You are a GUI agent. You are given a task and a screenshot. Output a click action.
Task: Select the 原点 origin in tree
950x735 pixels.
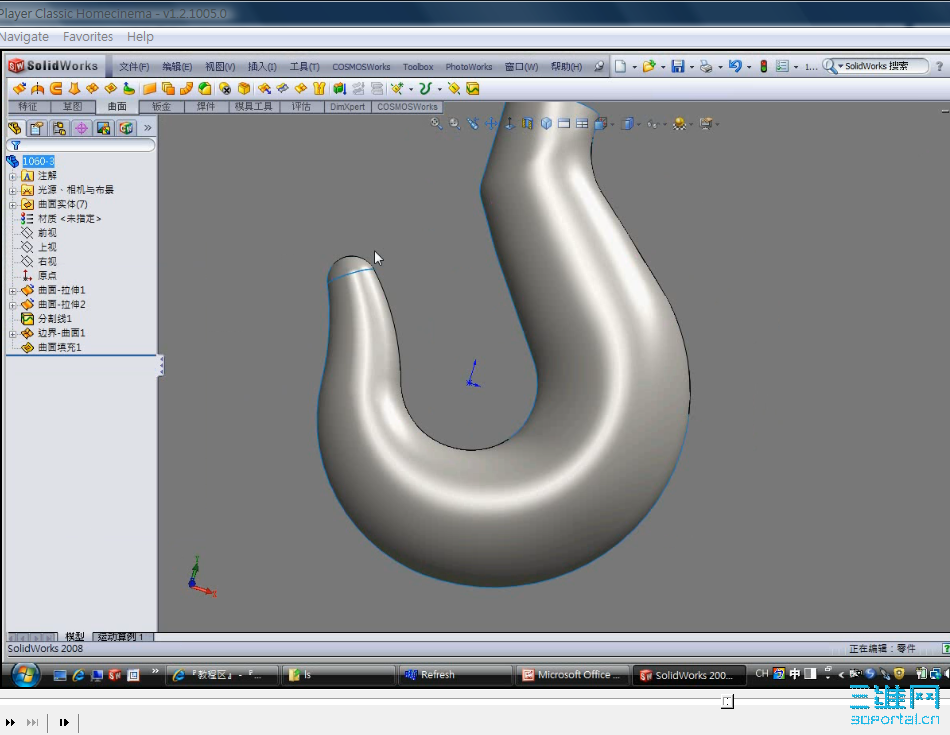pyautogui.click(x=39, y=276)
